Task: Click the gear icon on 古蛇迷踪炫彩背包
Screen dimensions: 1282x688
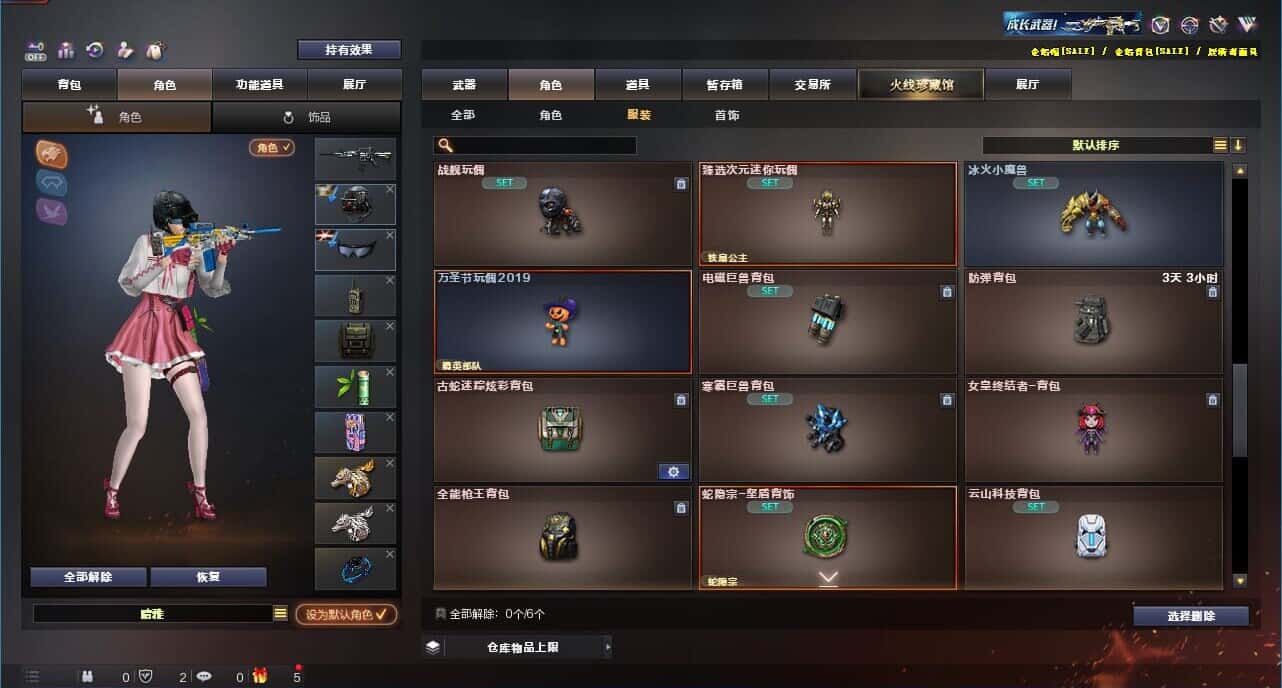Action: (674, 472)
